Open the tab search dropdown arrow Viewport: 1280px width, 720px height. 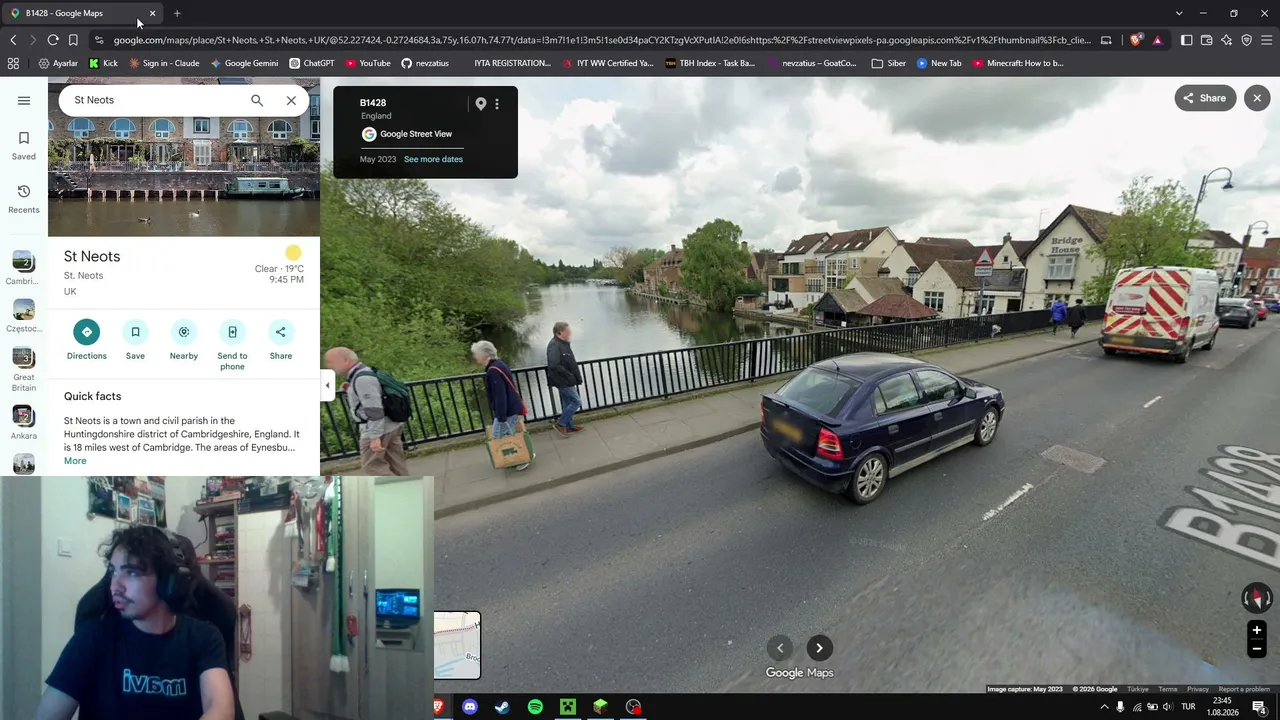(1179, 13)
